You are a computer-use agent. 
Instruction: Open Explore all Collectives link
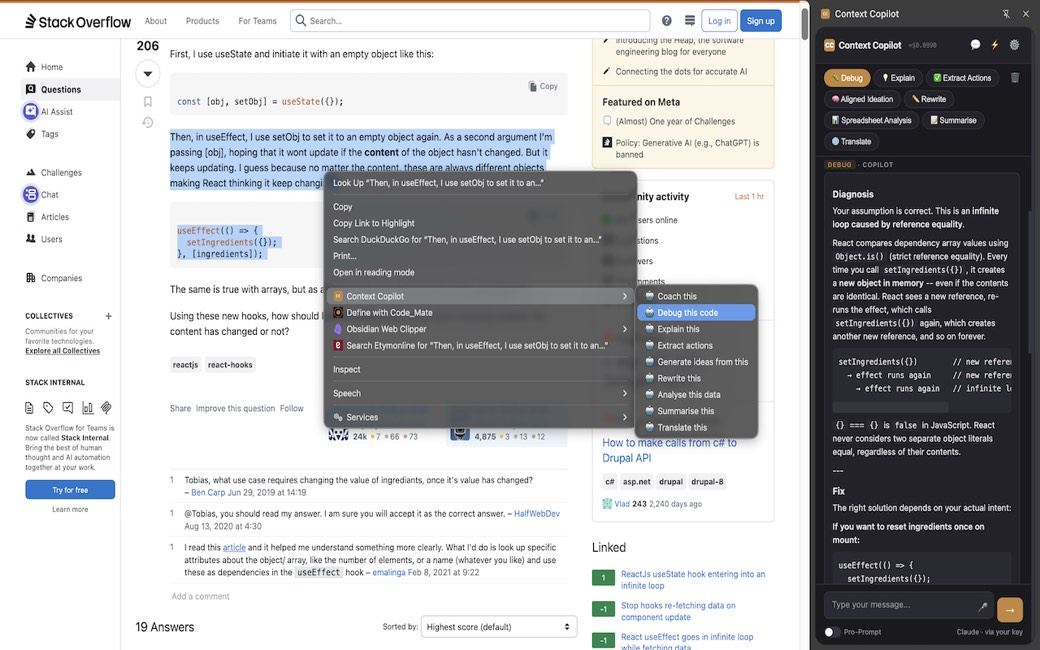62,351
